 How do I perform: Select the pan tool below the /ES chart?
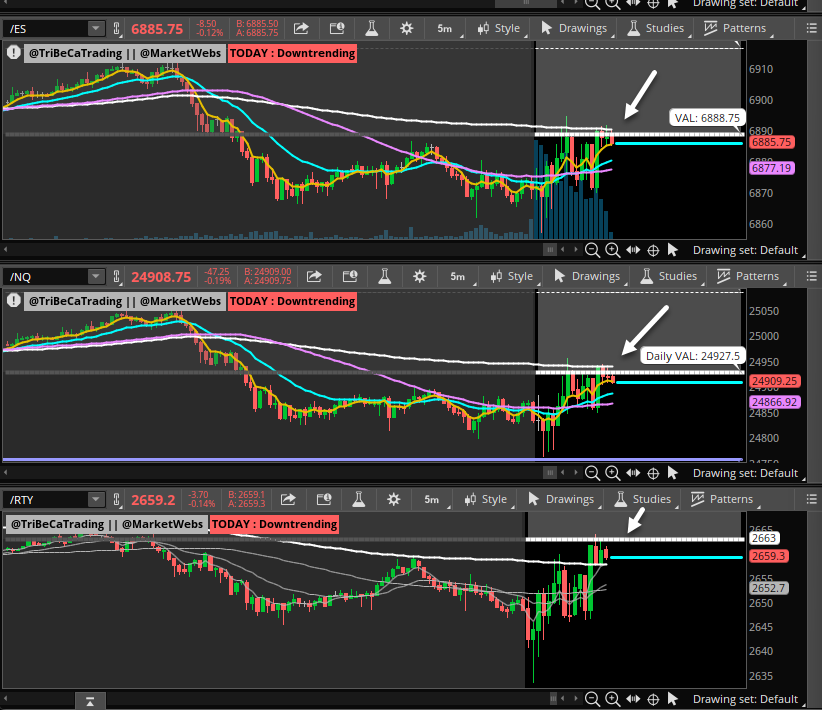[633, 250]
